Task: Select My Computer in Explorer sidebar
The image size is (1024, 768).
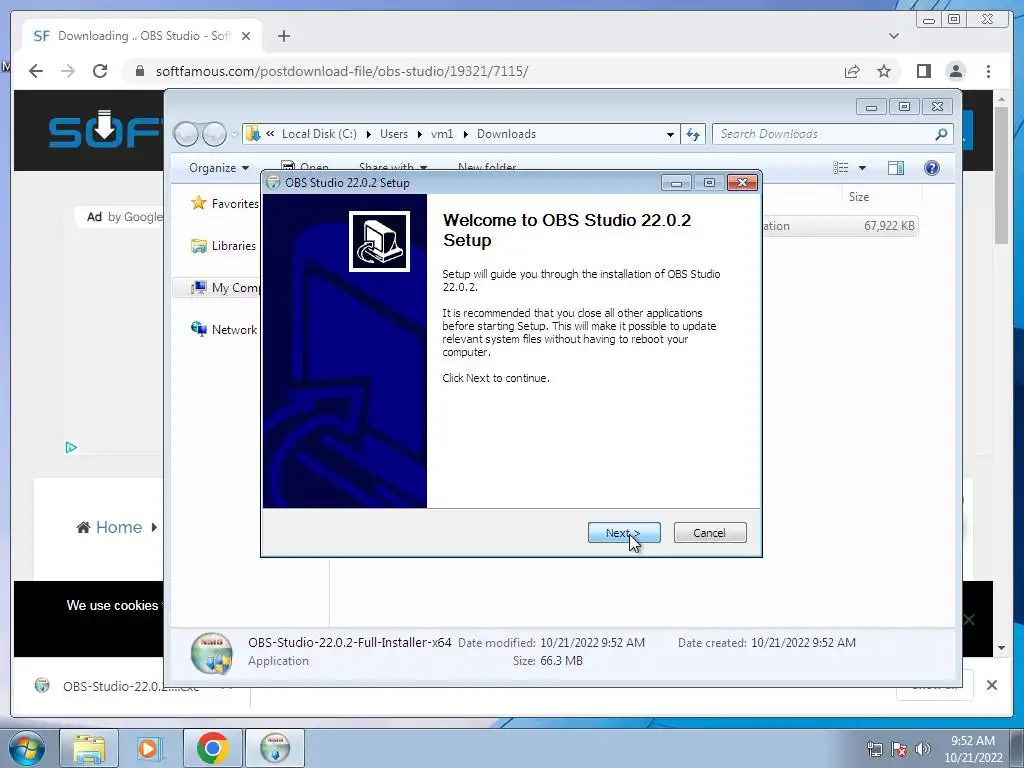Action: click(x=225, y=288)
